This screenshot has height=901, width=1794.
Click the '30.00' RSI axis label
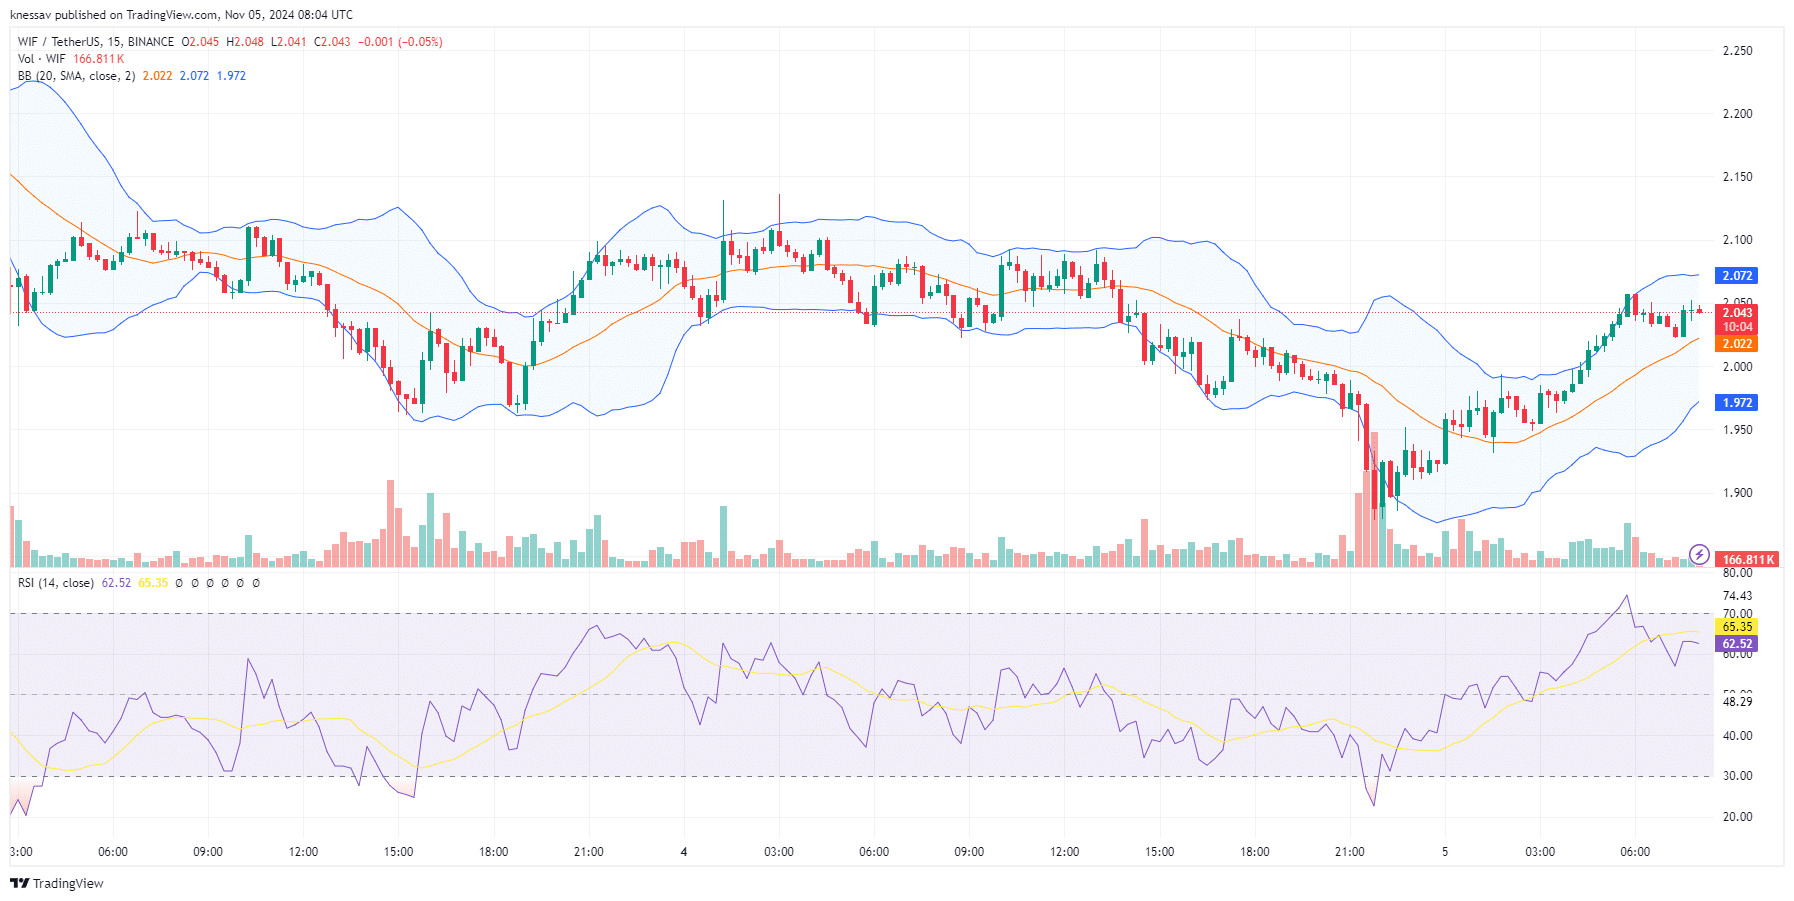click(1737, 776)
